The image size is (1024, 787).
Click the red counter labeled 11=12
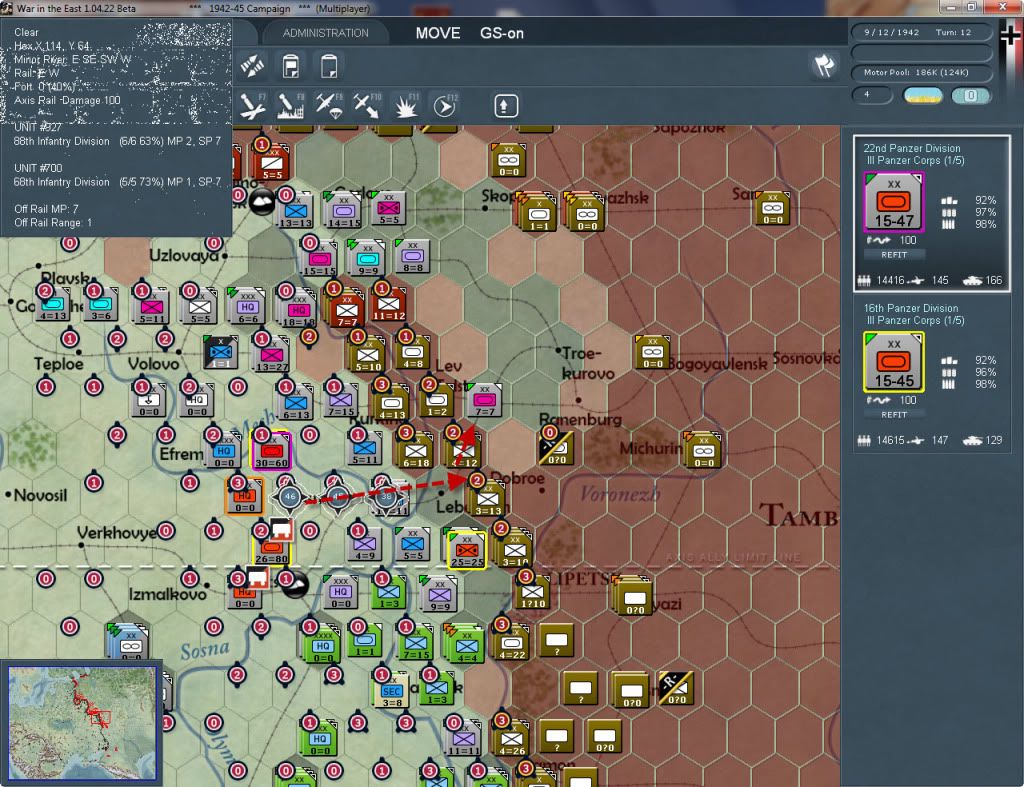(389, 304)
